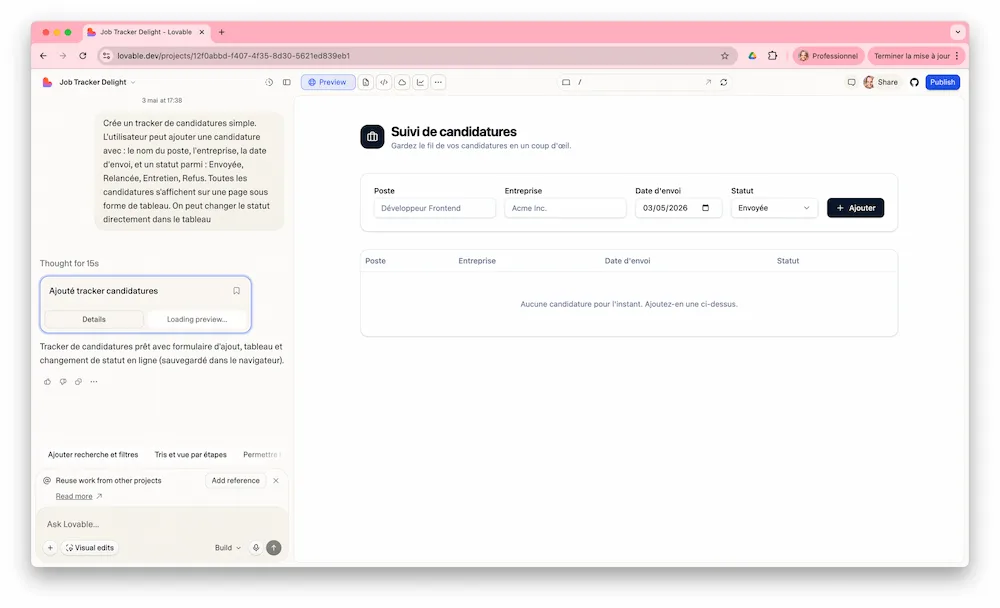Switch to the Preview tab
Viewport: 1000px width, 608px height.
click(x=328, y=82)
